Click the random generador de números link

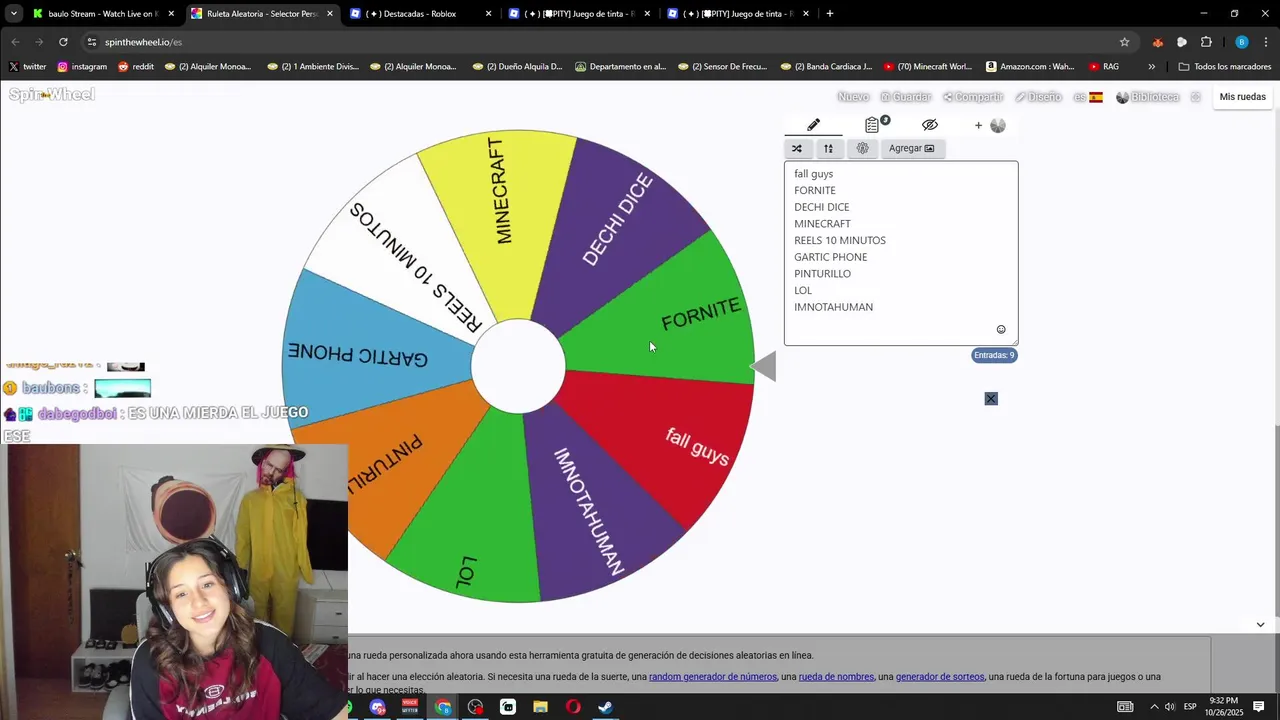tap(713, 677)
